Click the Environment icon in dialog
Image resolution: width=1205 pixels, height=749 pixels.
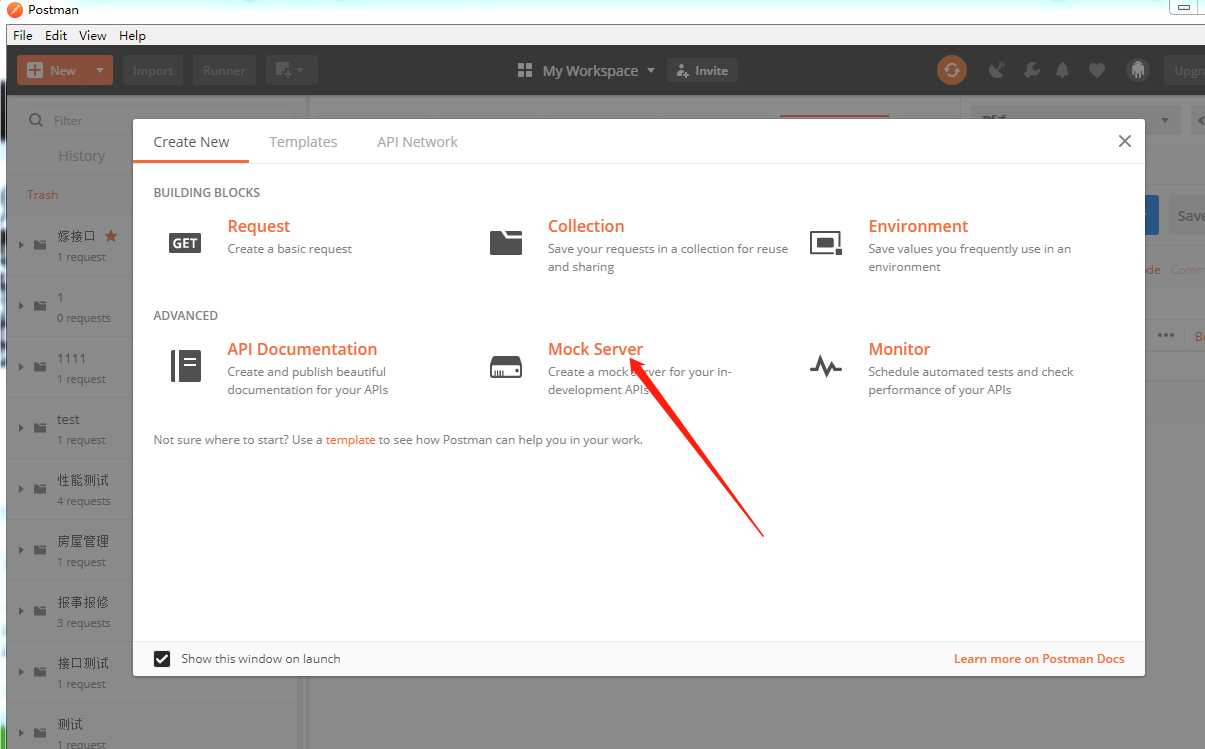tap(826, 242)
